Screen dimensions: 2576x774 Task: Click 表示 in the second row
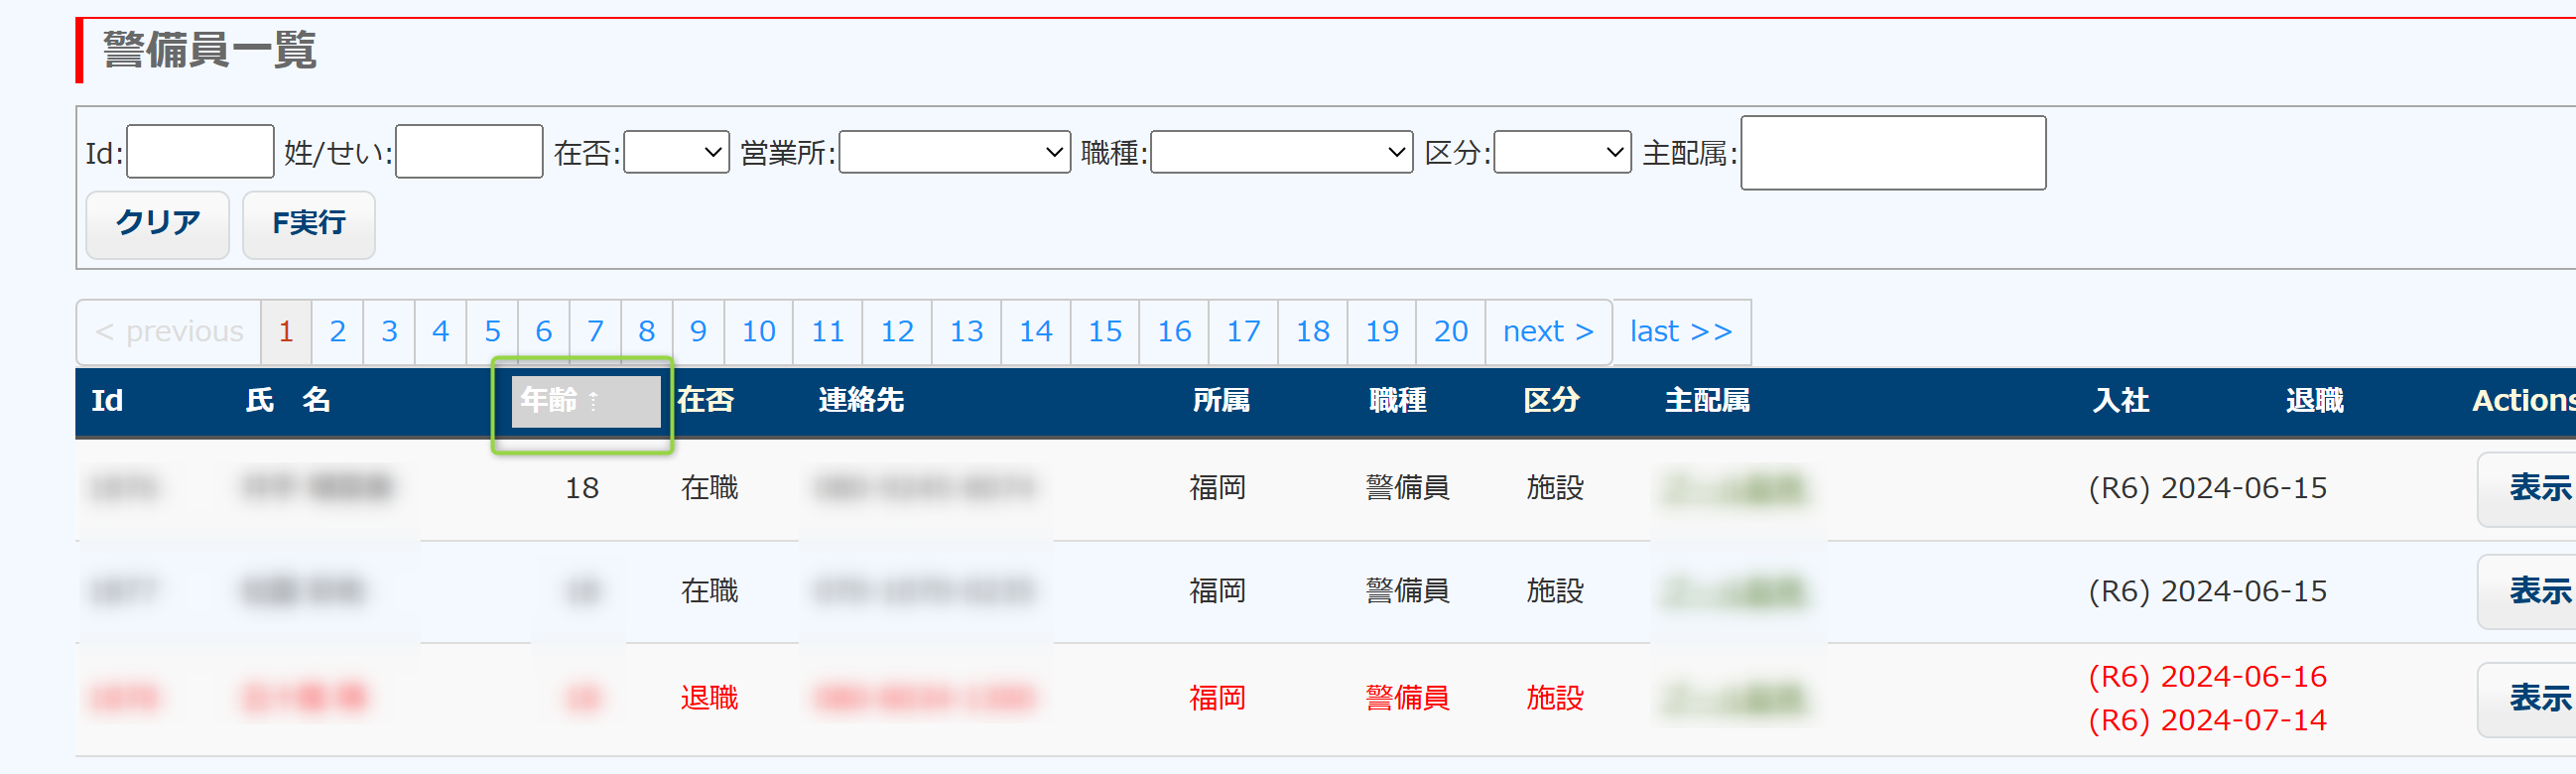(x=2537, y=591)
